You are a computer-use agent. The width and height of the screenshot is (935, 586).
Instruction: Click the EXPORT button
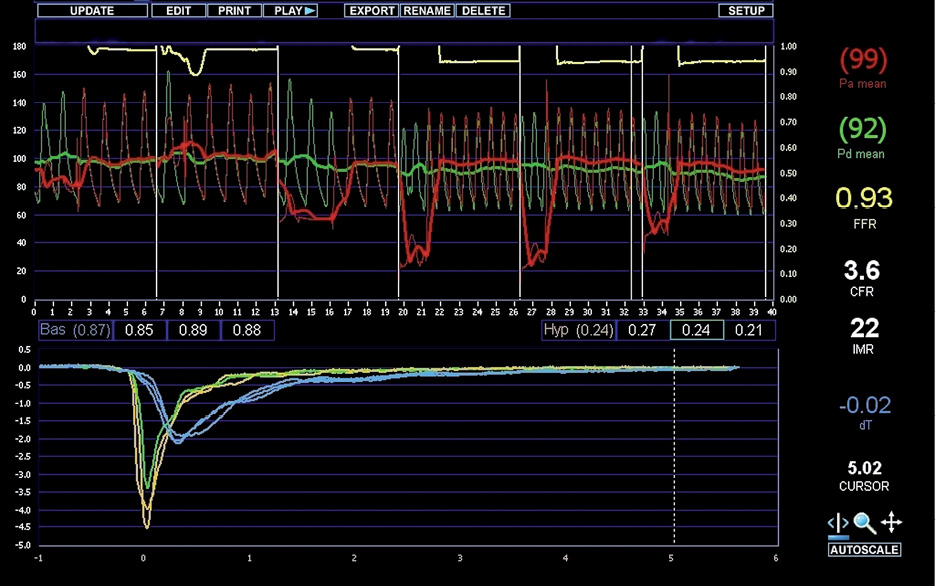(x=371, y=11)
